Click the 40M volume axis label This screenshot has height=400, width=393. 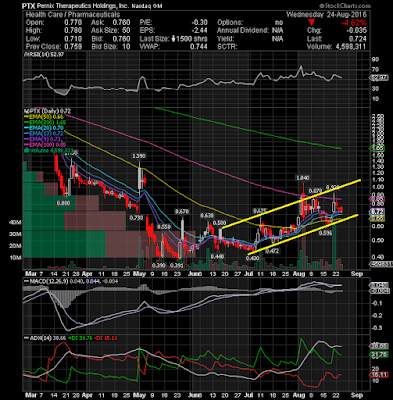click(15, 222)
